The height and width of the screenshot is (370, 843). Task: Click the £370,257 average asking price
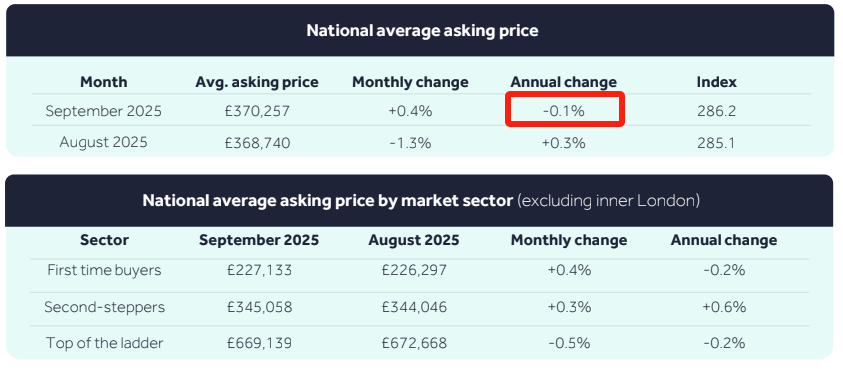coord(257,111)
